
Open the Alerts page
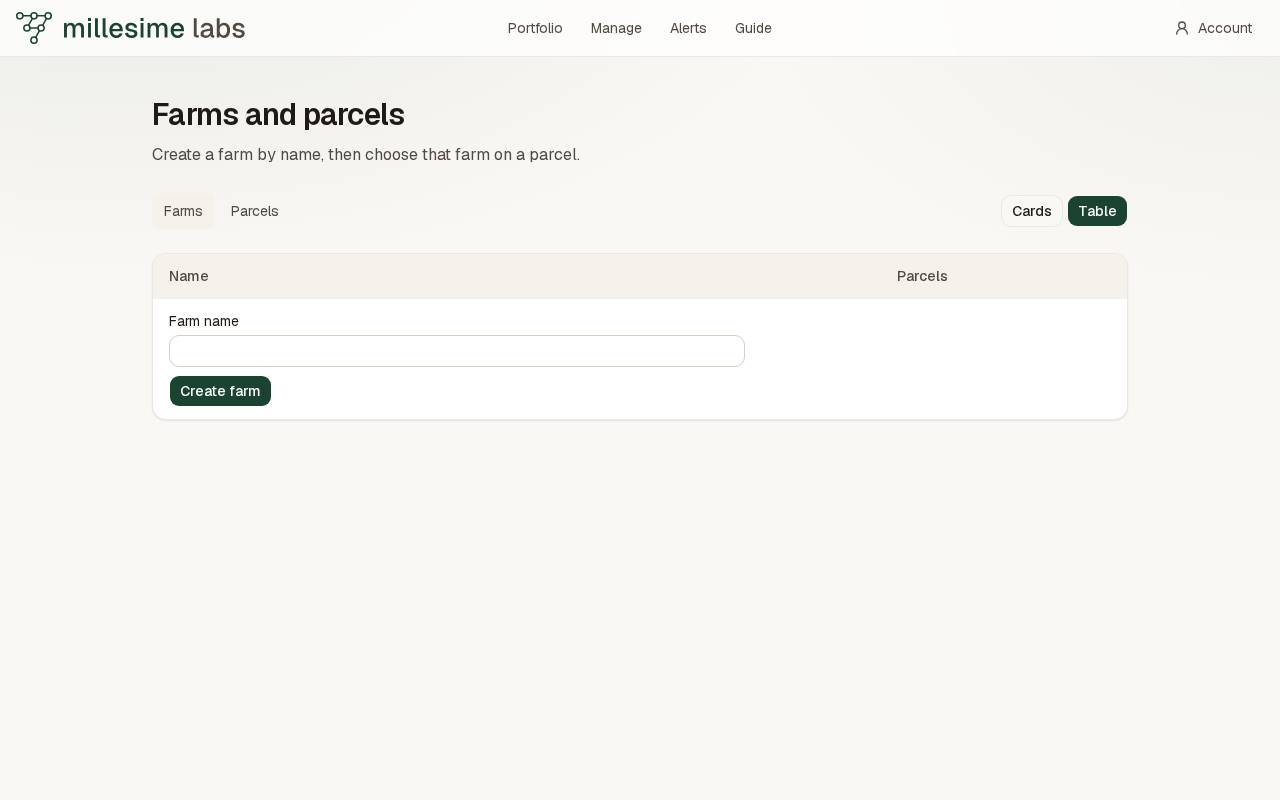pos(688,28)
